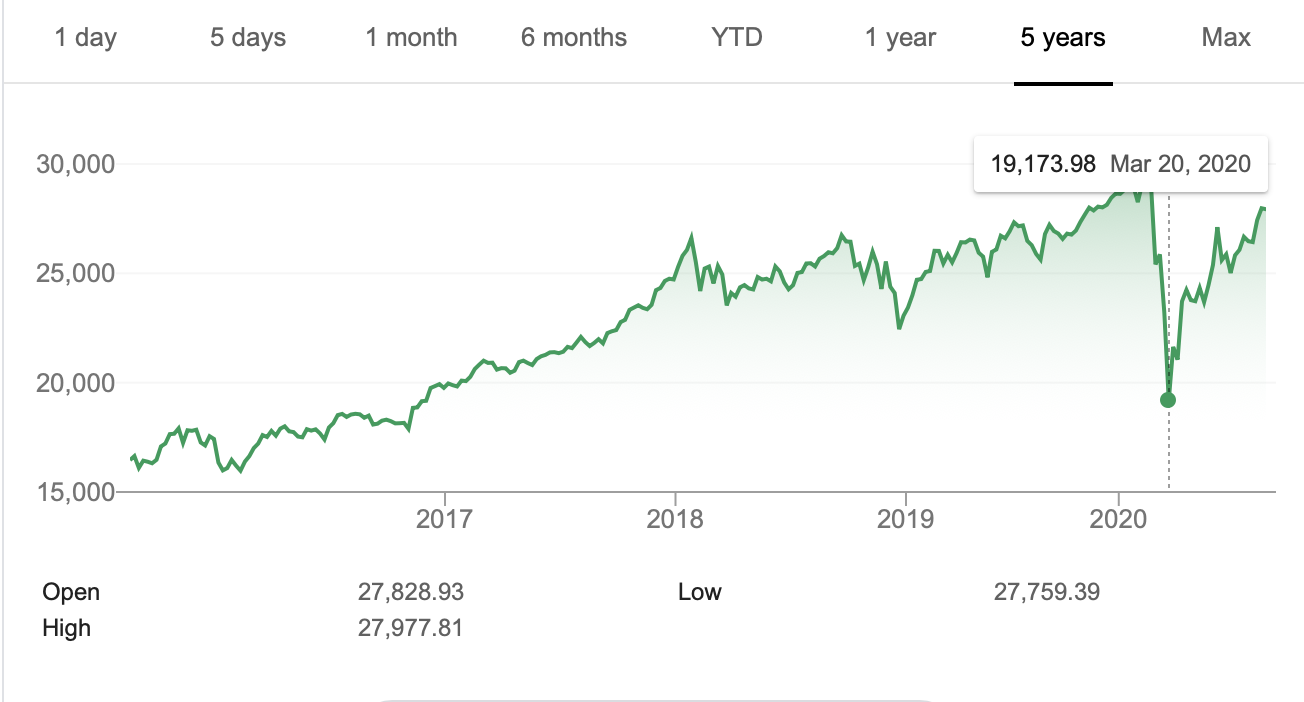Click the High value 27,977.81

coord(411,628)
